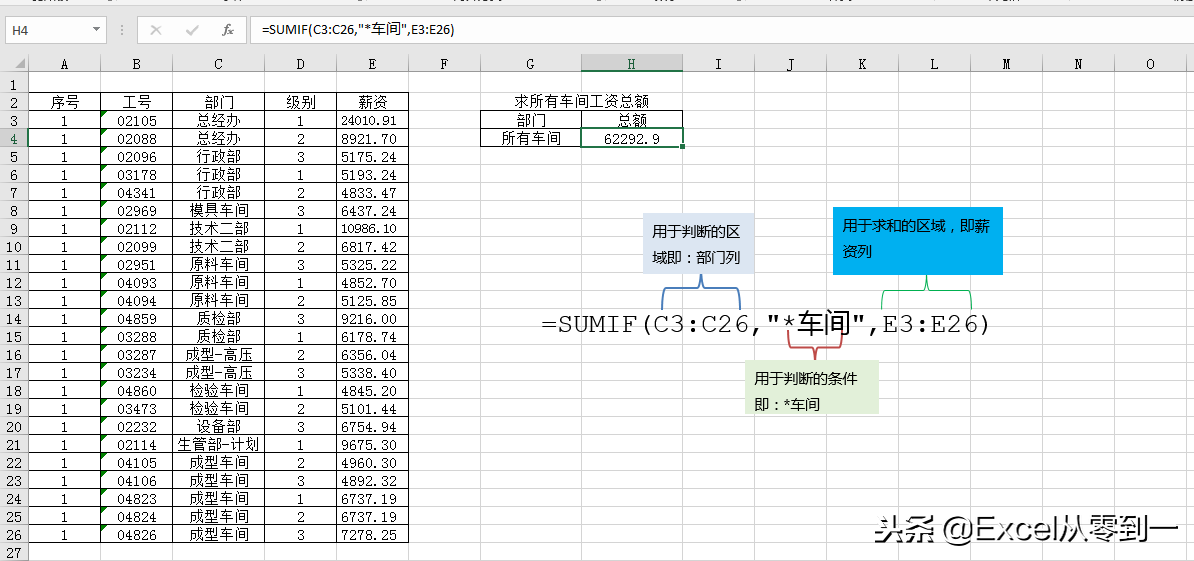Select column F header
This screenshot has width=1194, height=561.
(x=444, y=65)
